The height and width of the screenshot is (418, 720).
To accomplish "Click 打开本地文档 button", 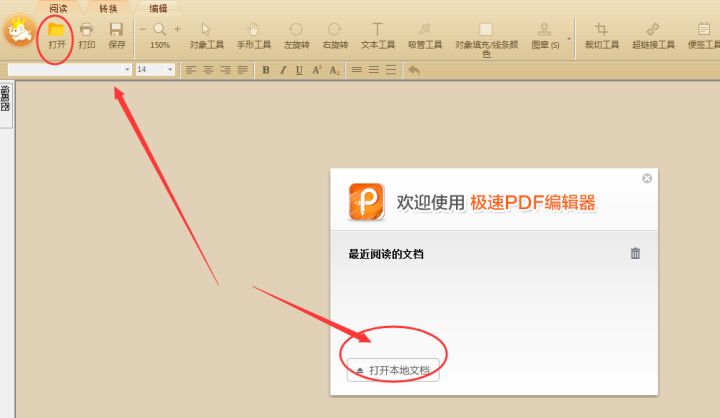I will (393, 370).
